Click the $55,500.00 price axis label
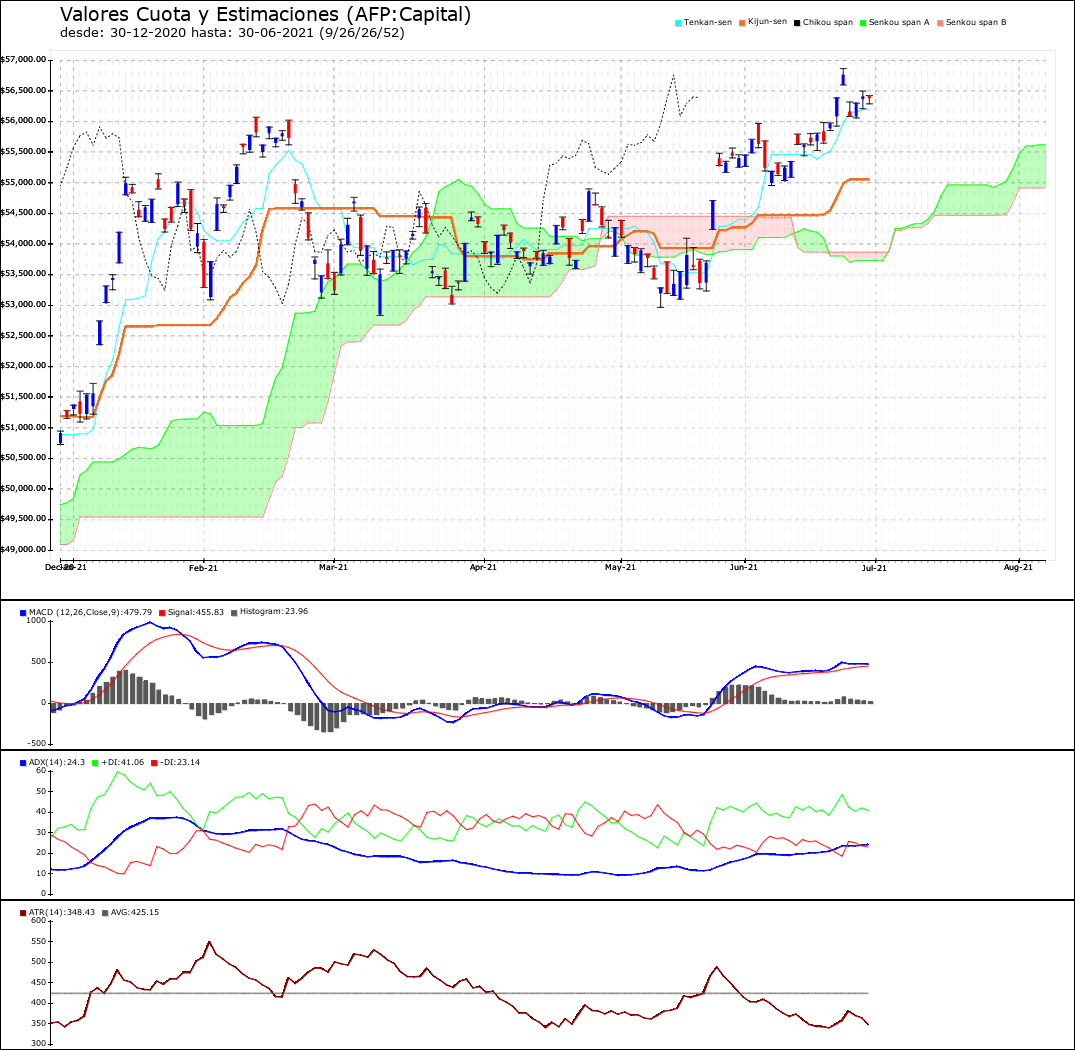 click(x=23, y=151)
